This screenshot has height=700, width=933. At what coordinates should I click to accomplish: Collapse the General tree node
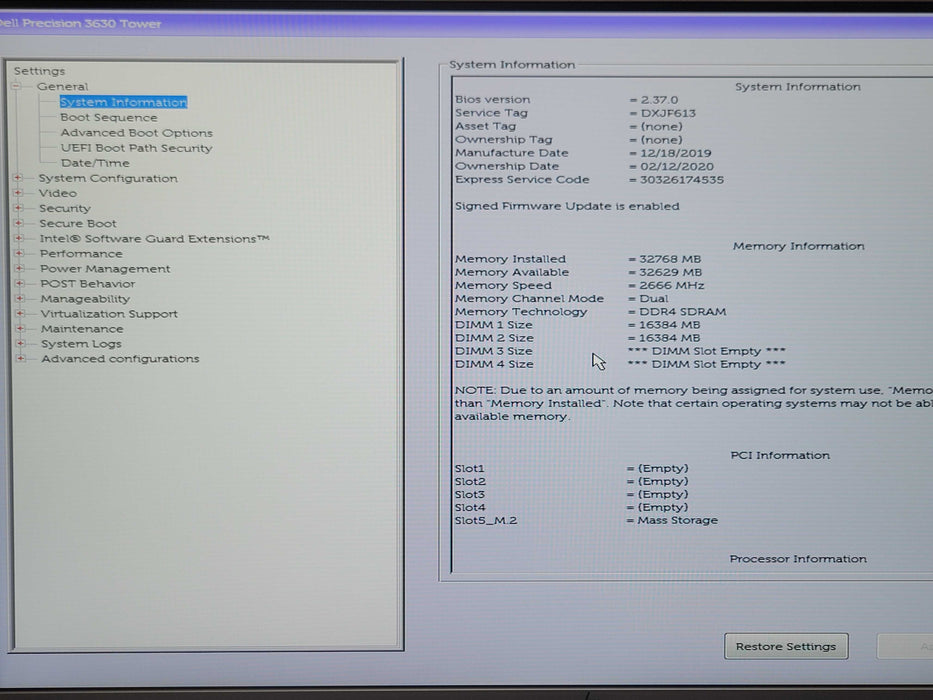point(17,86)
